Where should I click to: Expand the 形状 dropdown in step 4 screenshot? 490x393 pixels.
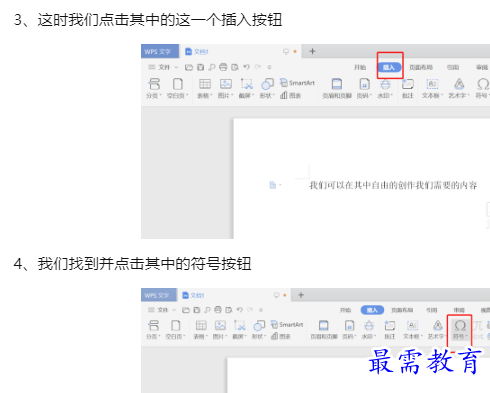(x=265, y=336)
